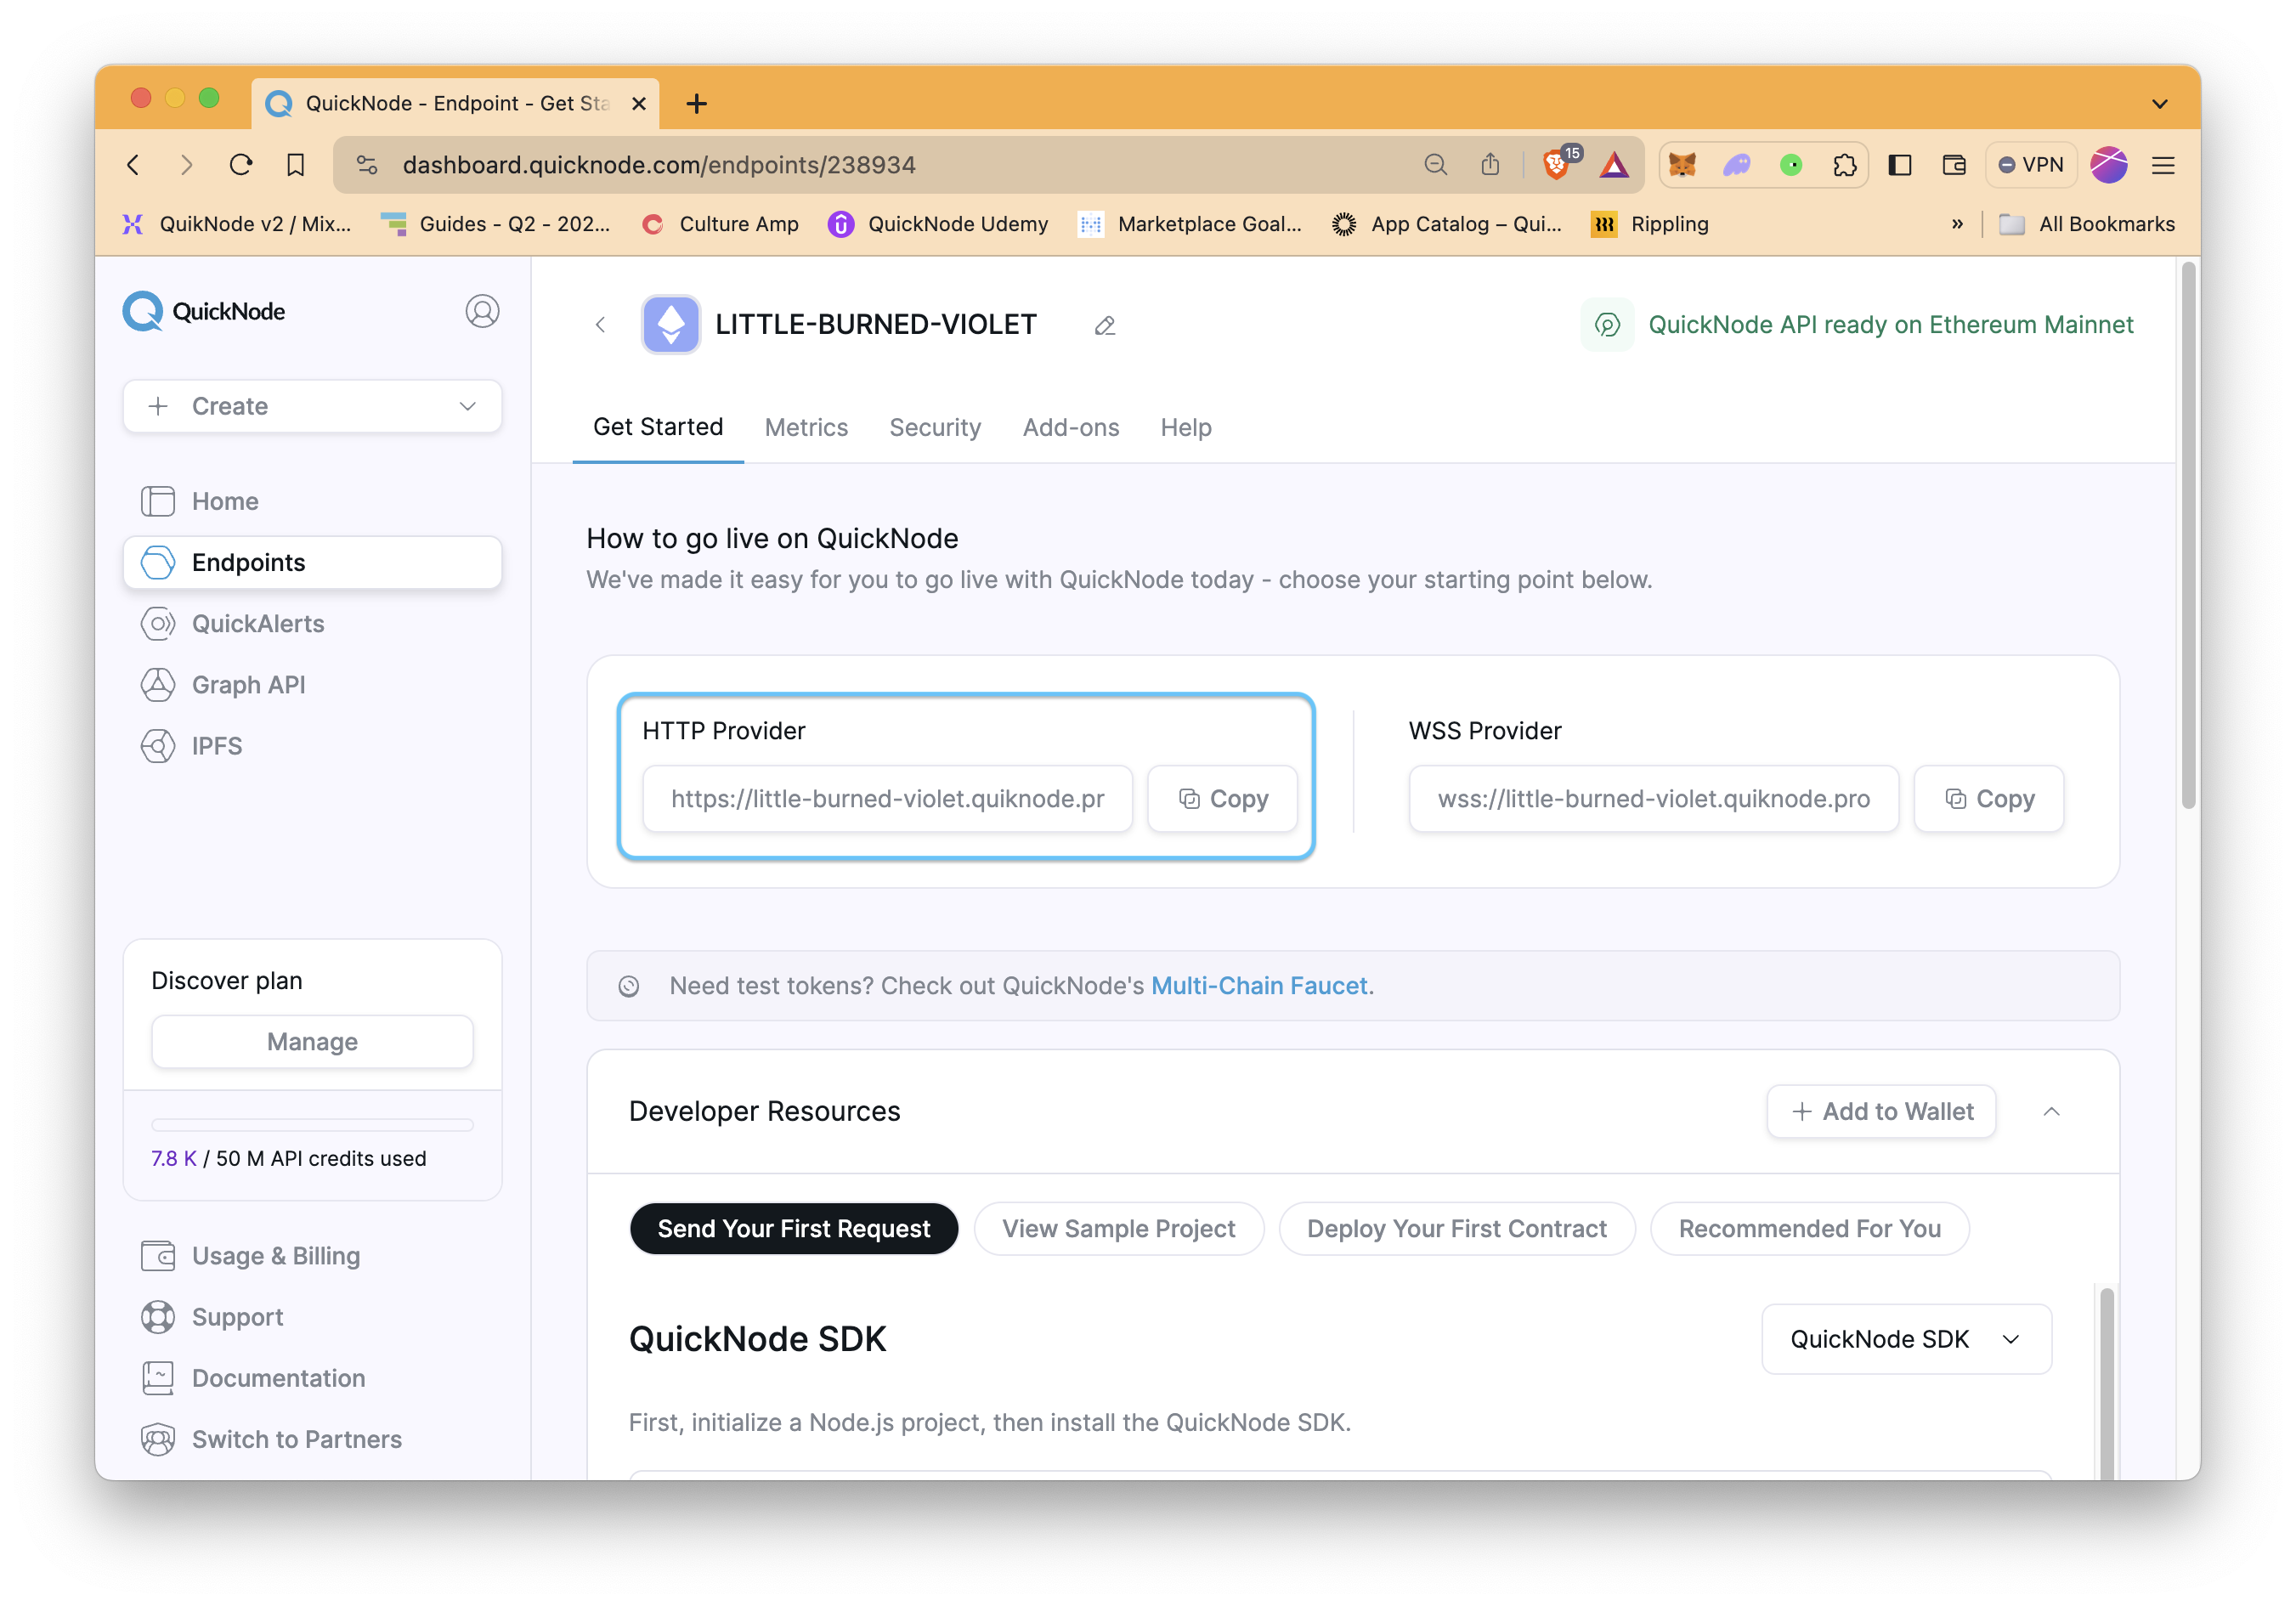The height and width of the screenshot is (1606, 2296).
Task: Open the Security tab
Action: tap(935, 427)
